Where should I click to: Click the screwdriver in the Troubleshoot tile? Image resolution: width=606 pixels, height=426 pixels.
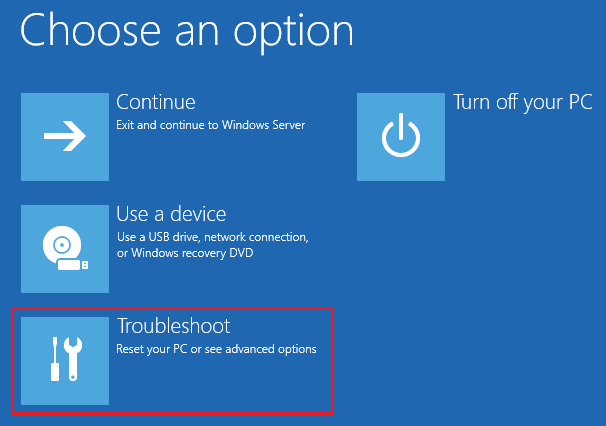[x=55, y=359]
